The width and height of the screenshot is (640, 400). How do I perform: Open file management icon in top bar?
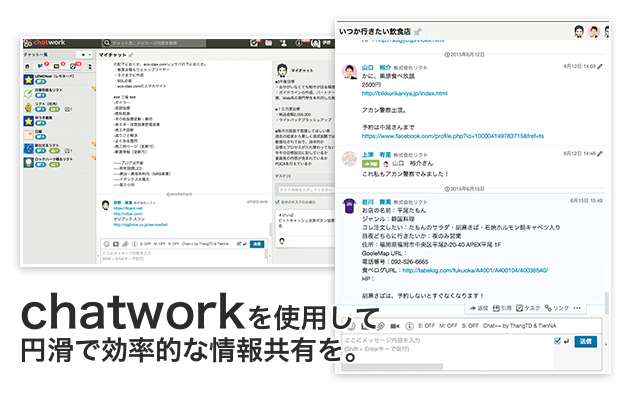269,42
